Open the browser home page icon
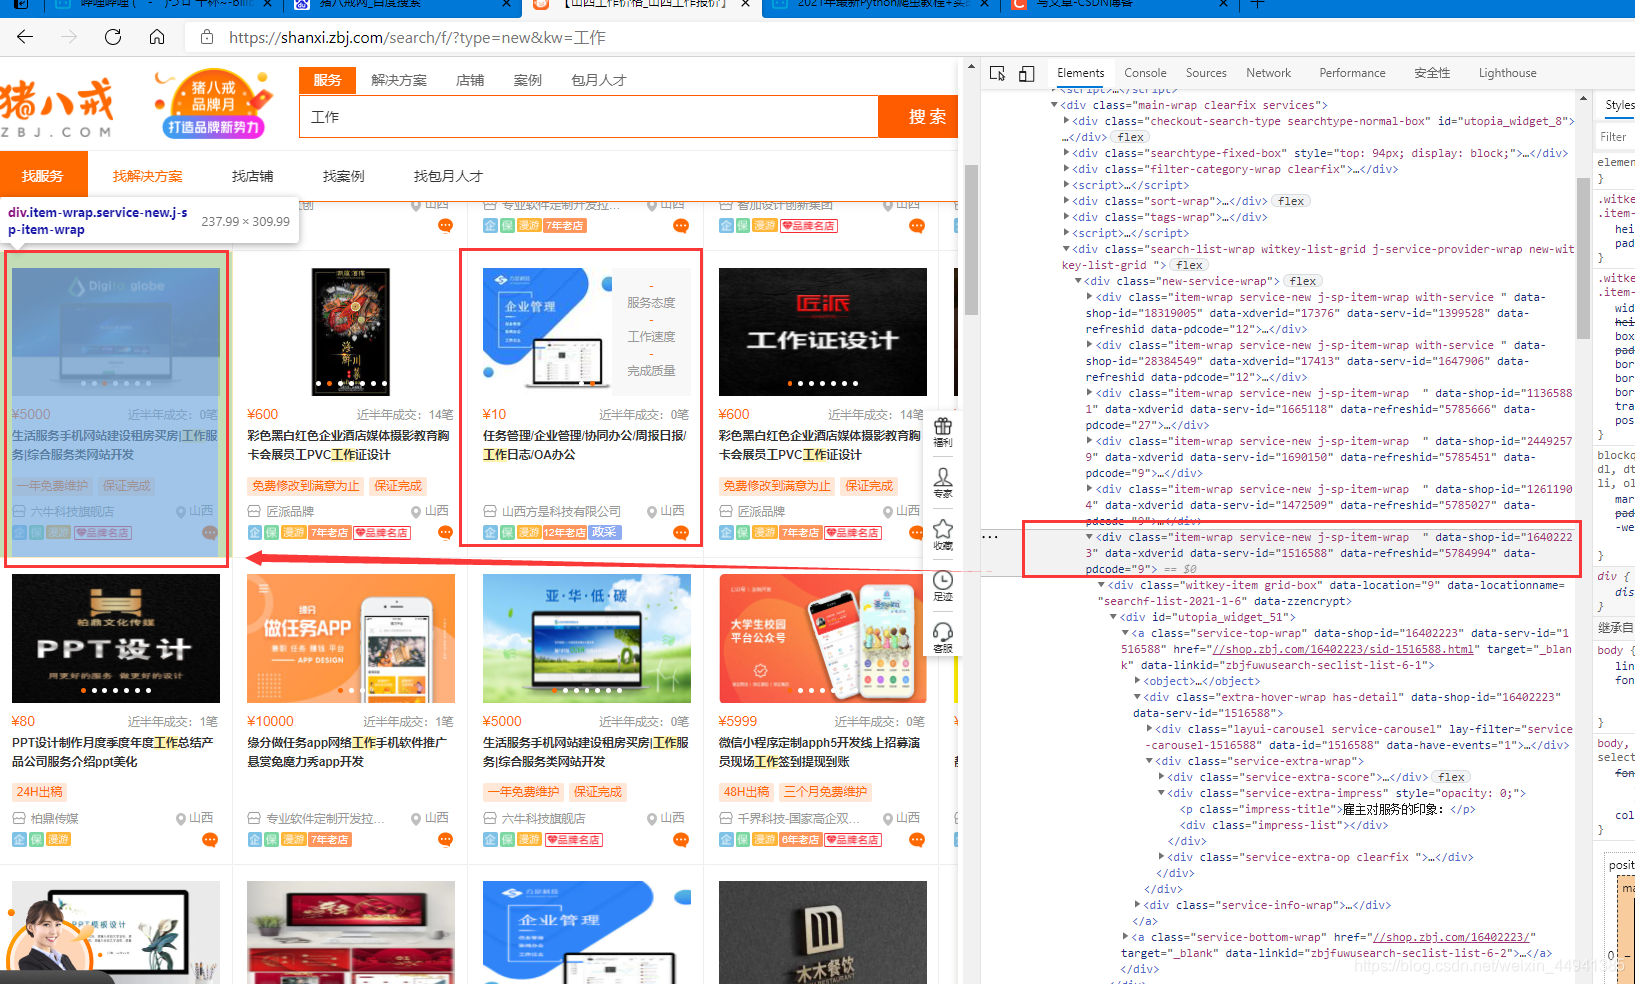The image size is (1635, 984). tap(157, 37)
